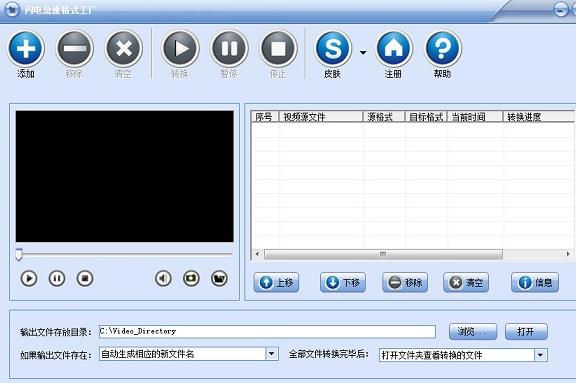The height and width of the screenshot is (383, 576).
Task: Stop the preview video in player controls
Action: point(85,279)
